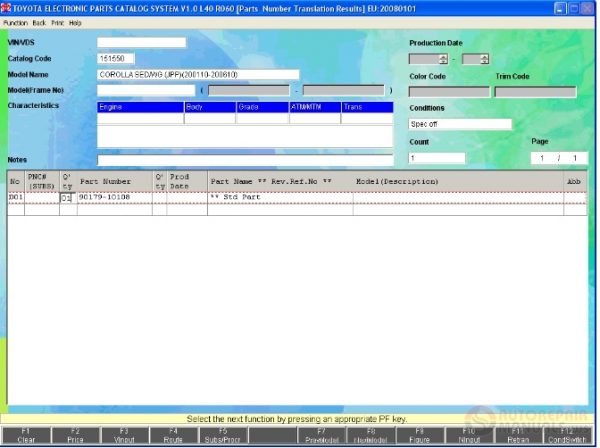The height and width of the screenshot is (448, 600).
Task: Click the F9 Figure button
Action: coord(420,436)
